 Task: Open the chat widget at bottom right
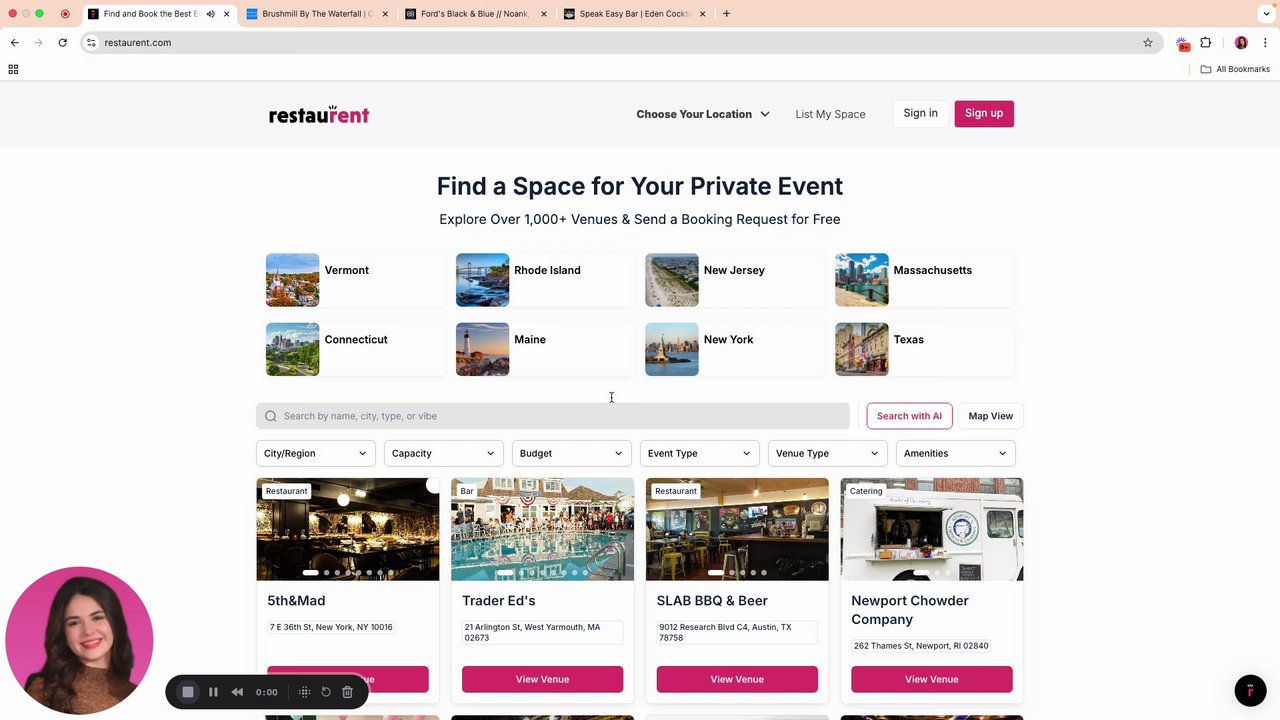click(1250, 691)
